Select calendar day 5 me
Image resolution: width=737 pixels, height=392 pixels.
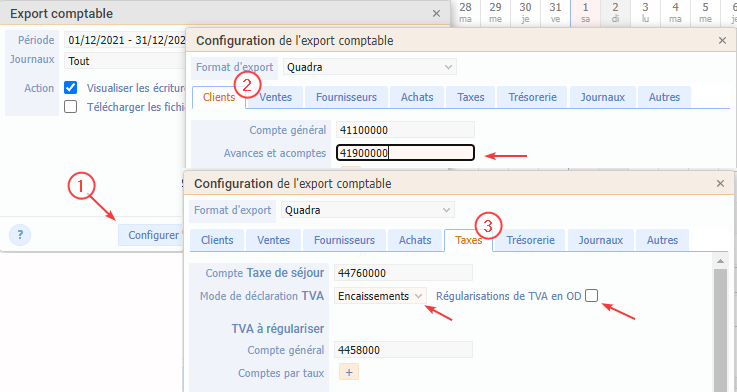coord(706,13)
